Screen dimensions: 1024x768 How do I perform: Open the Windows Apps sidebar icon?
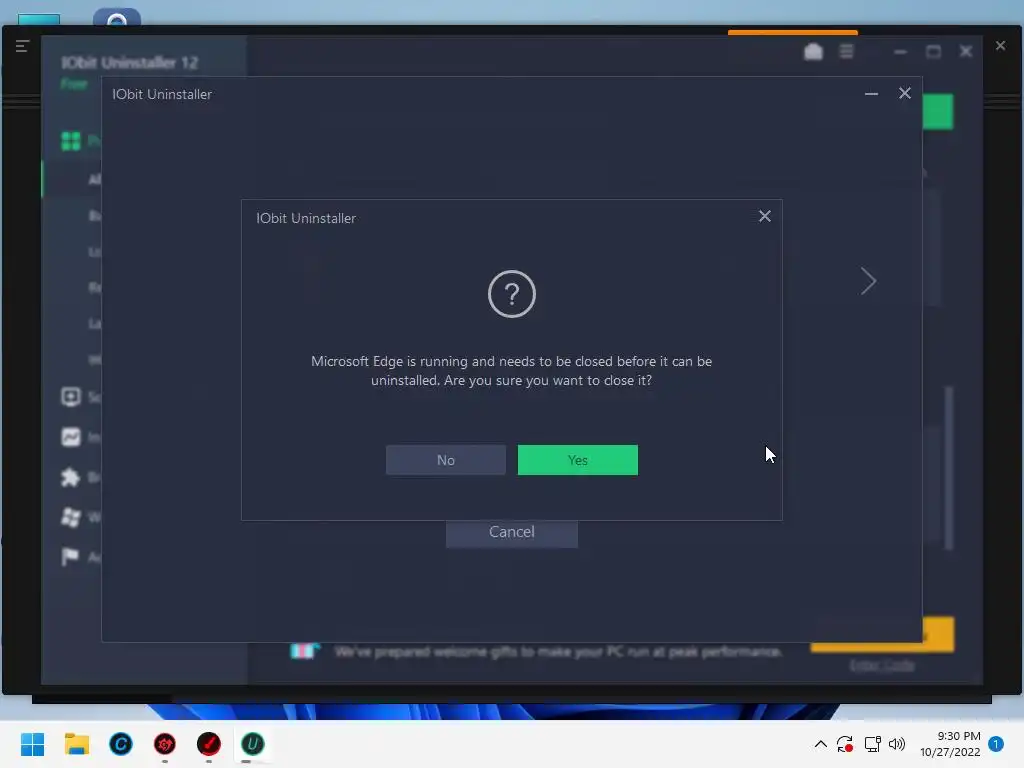coord(71,517)
